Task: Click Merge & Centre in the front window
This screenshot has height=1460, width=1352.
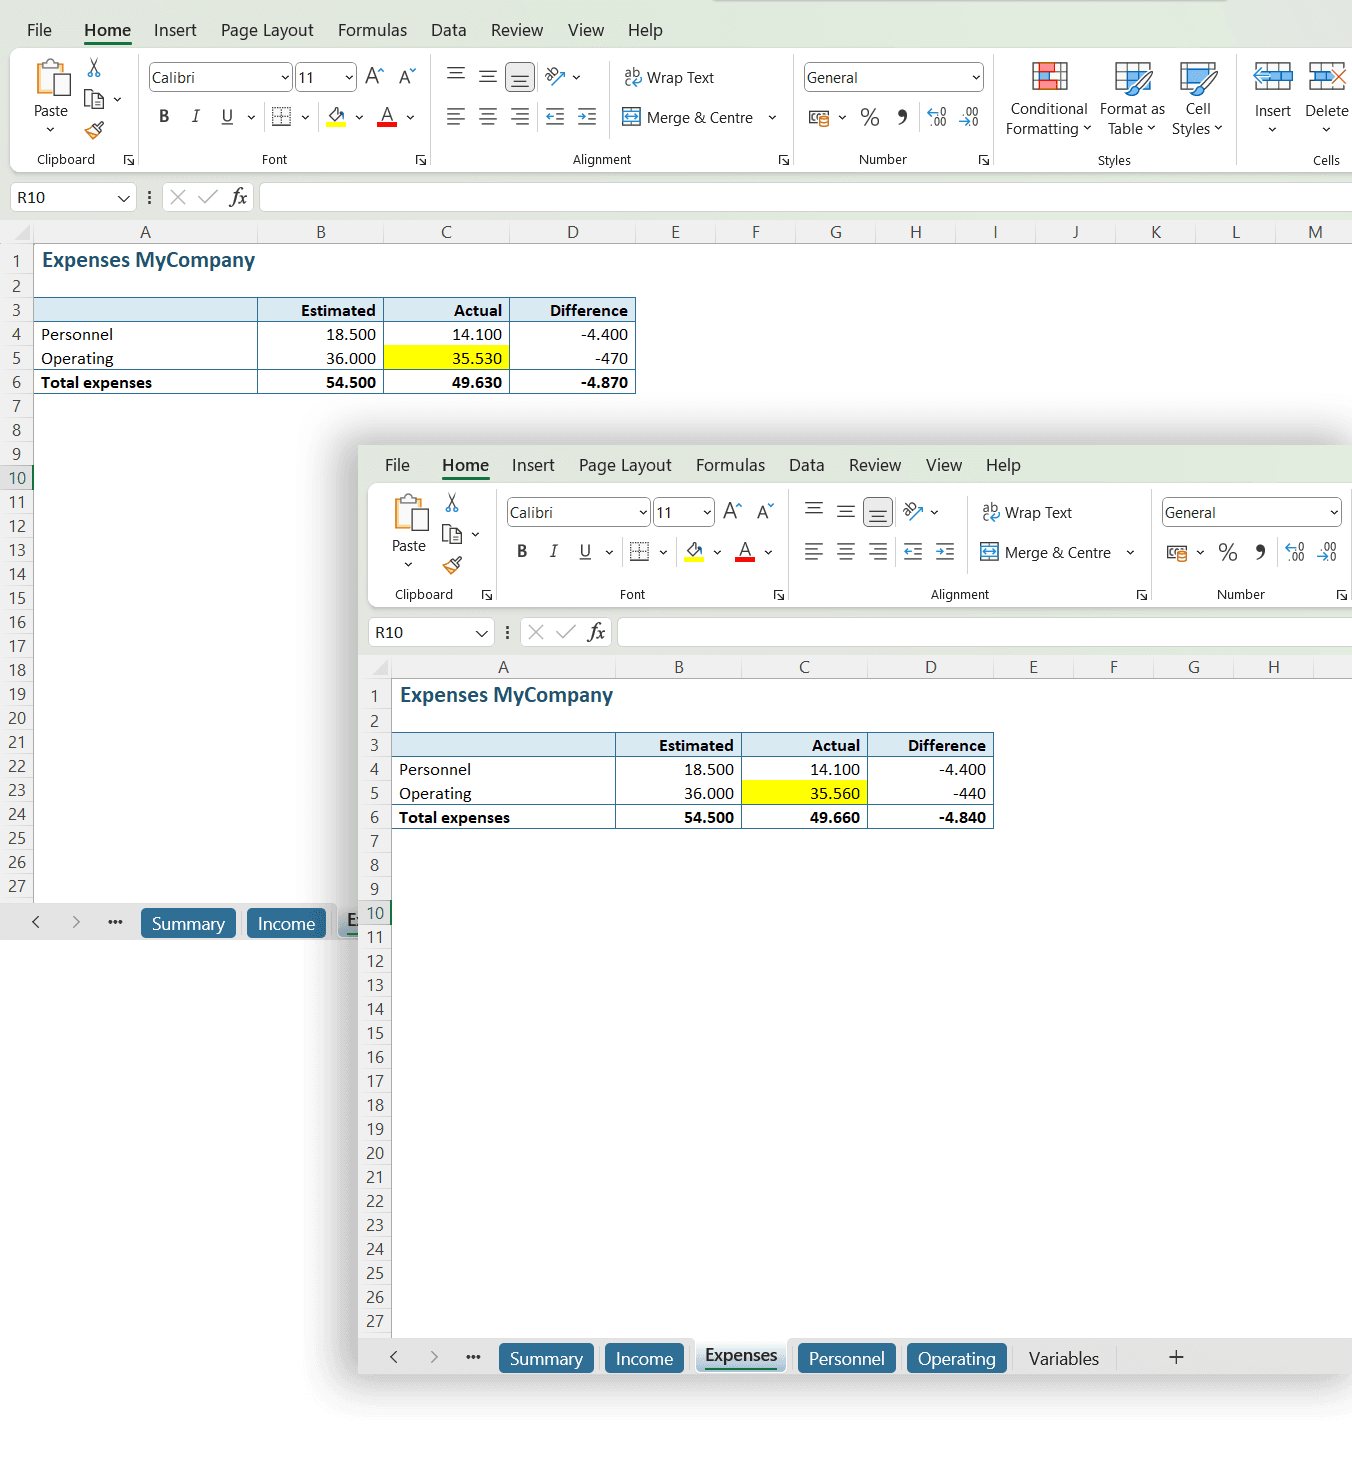Action: [1047, 552]
